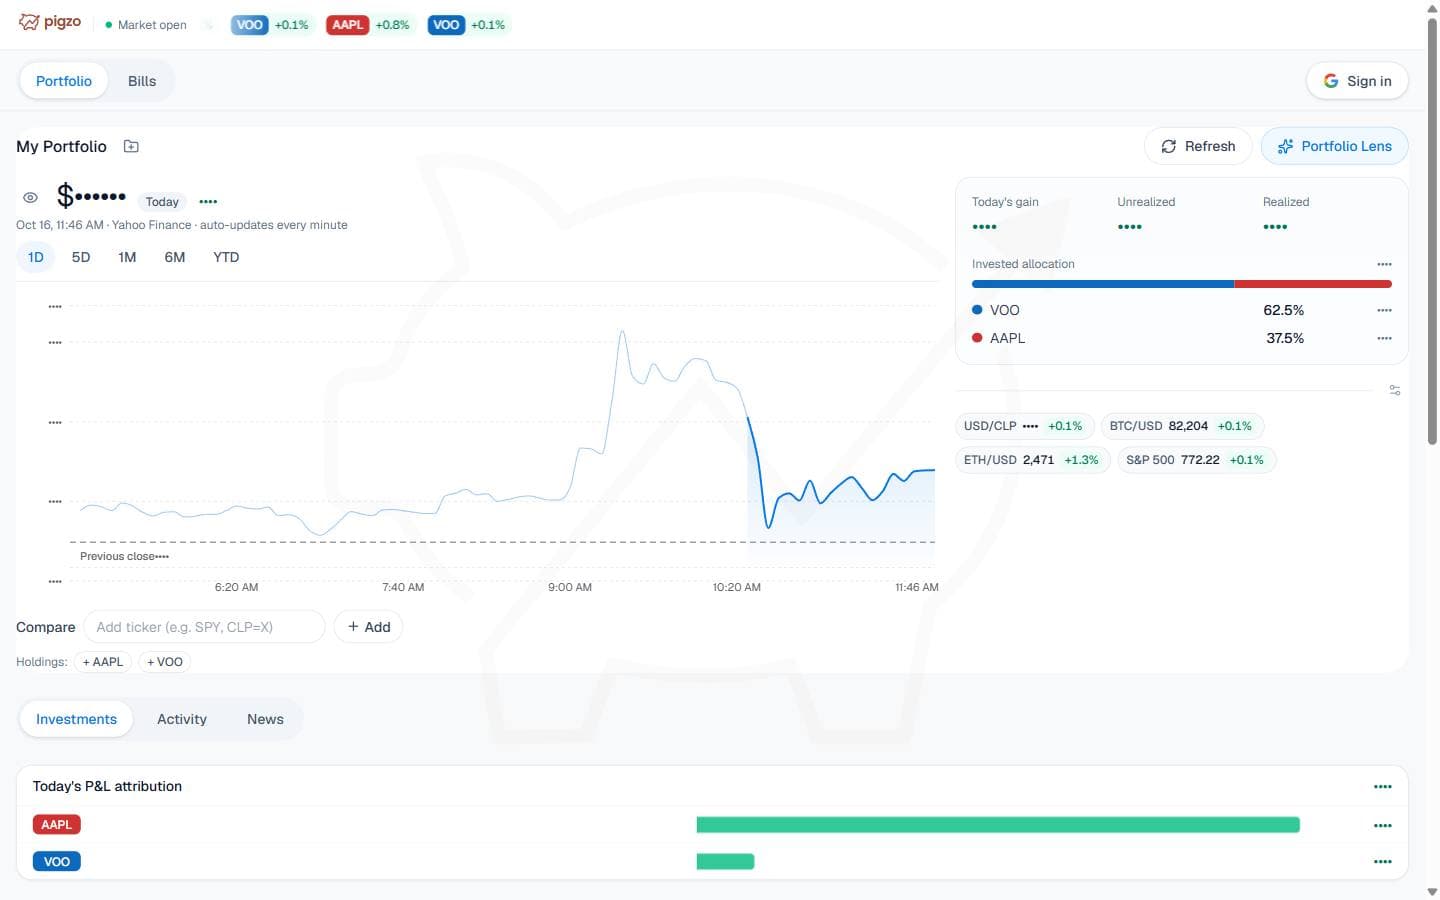Click the new-folder icon beside My Portfolio

click(x=131, y=146)
